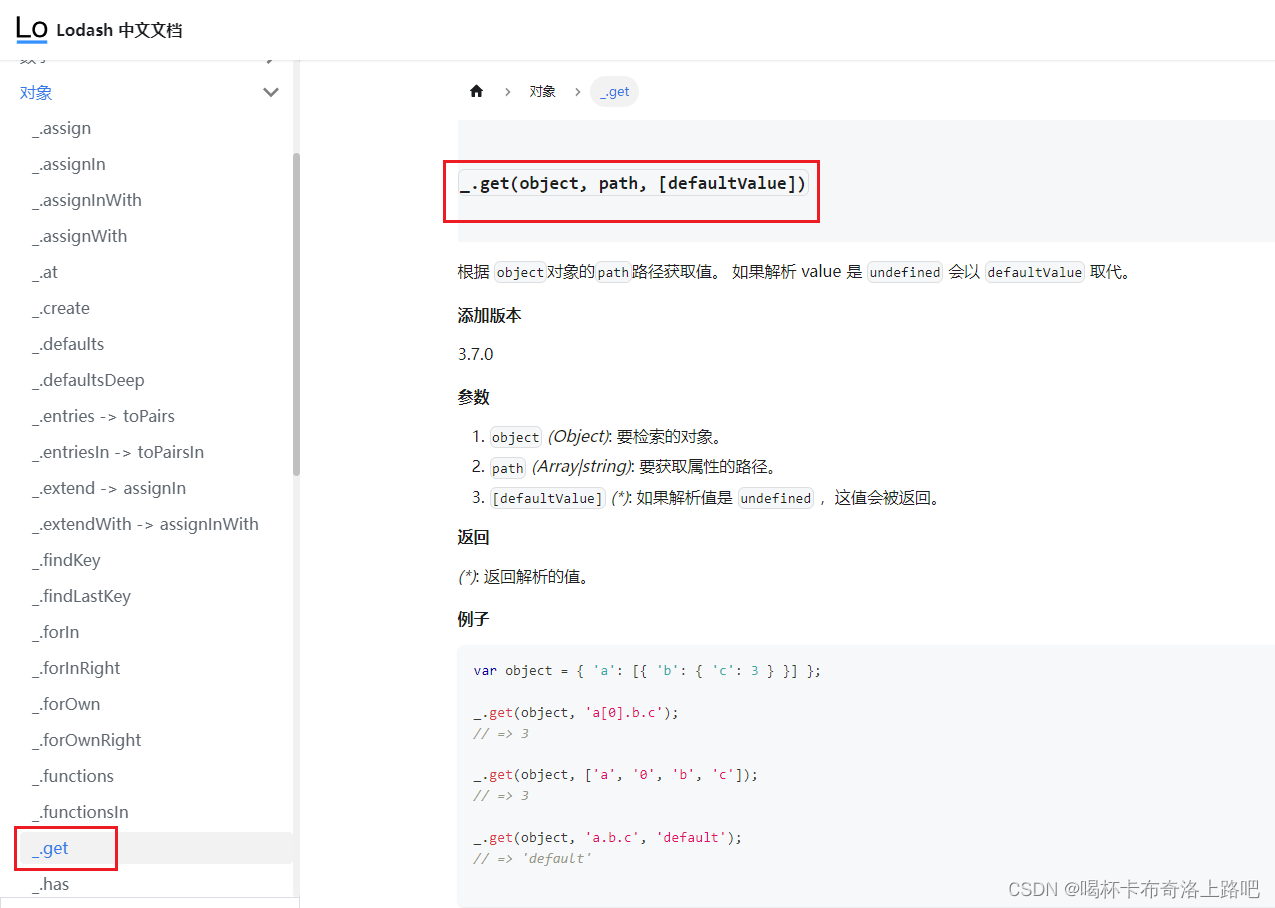
Task: Click the sidebar vertical scrollbar thumb
Action: coord(296,313)
